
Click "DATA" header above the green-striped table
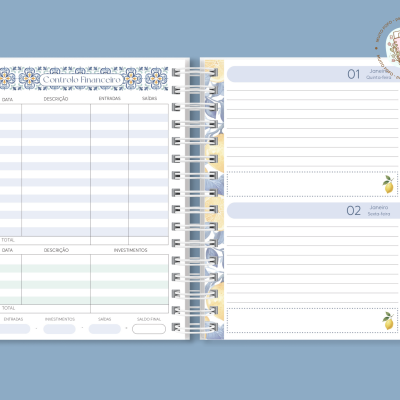[x=7, y=250]
